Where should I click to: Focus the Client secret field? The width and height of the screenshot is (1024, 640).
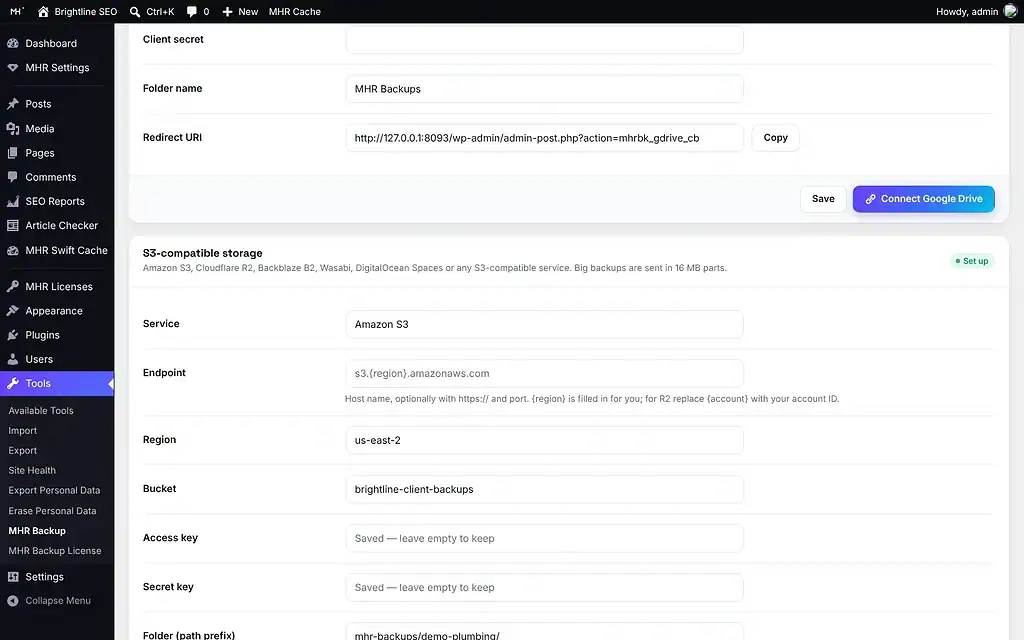click(544, 40)
